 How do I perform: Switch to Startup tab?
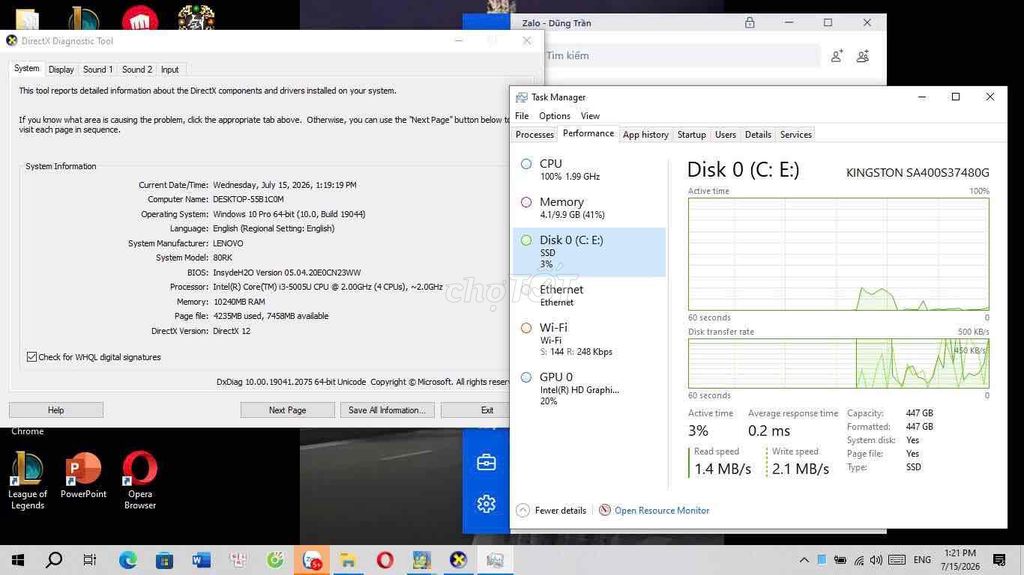(692, 135)
